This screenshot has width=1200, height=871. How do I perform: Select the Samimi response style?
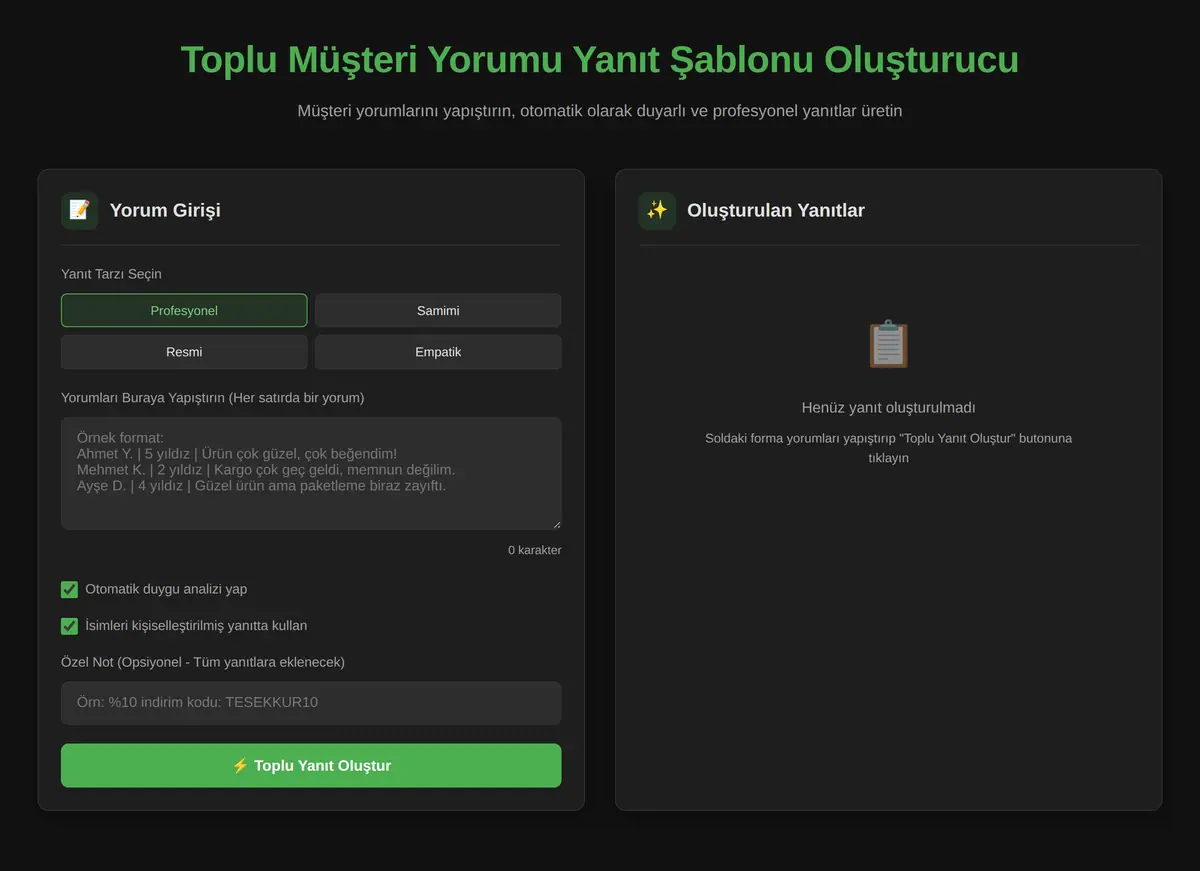(x=438, y=310)
